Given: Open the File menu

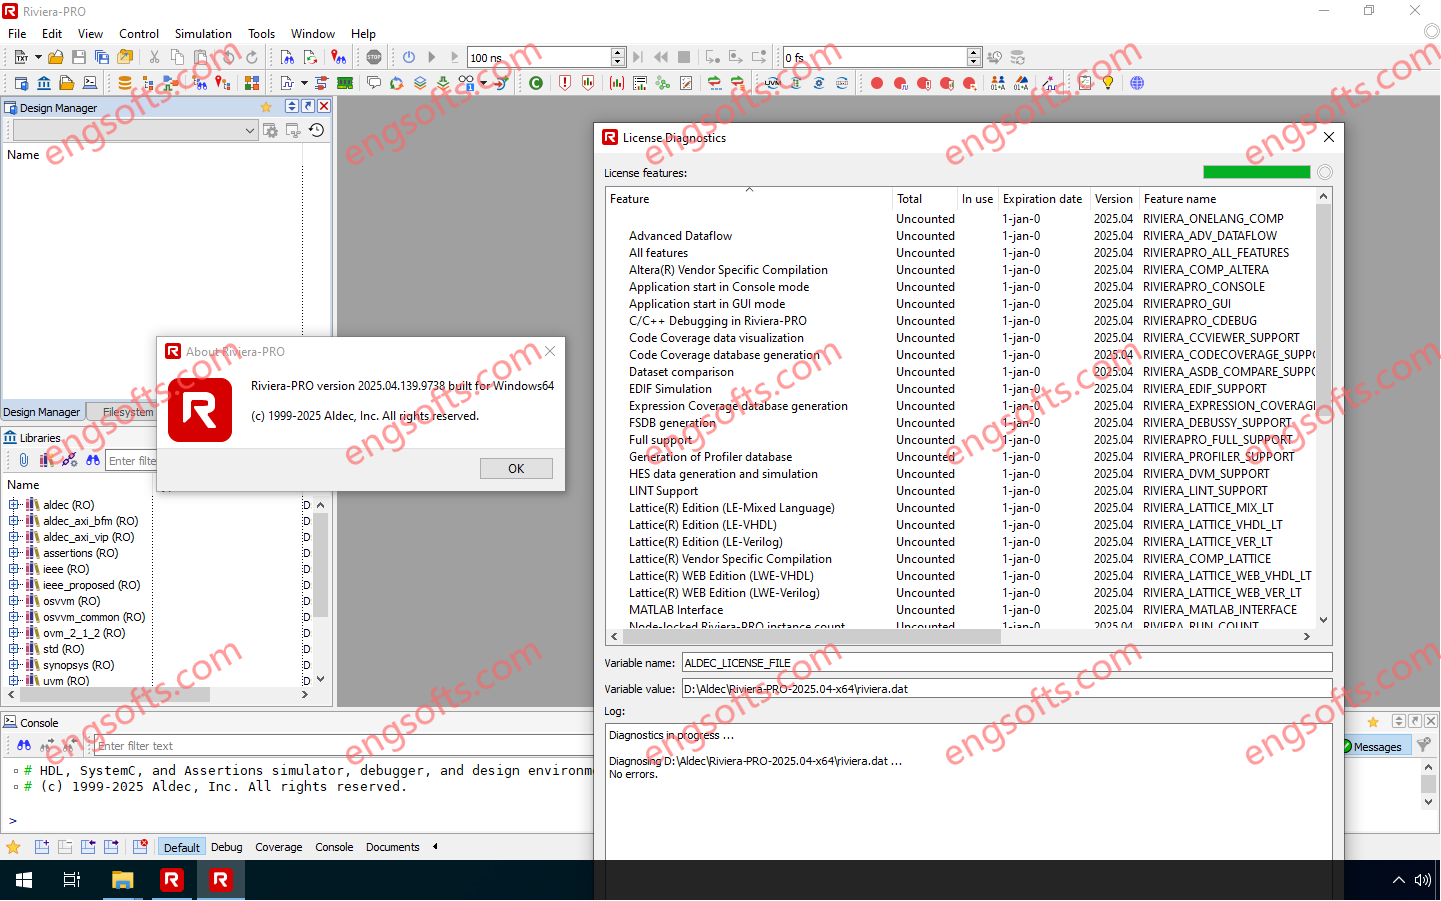Looking at the screenshot, I should [x=17, y=33].
